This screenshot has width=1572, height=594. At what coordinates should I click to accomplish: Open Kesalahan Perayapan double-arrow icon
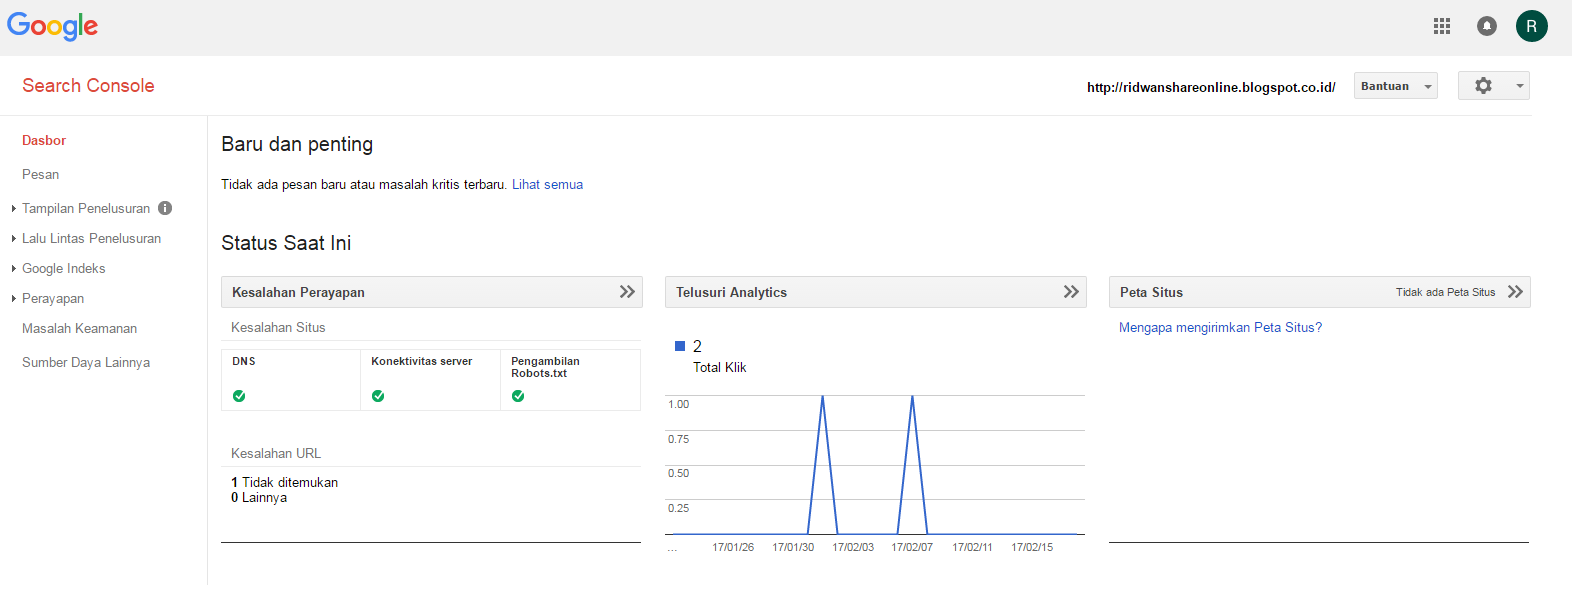(627, 292)
